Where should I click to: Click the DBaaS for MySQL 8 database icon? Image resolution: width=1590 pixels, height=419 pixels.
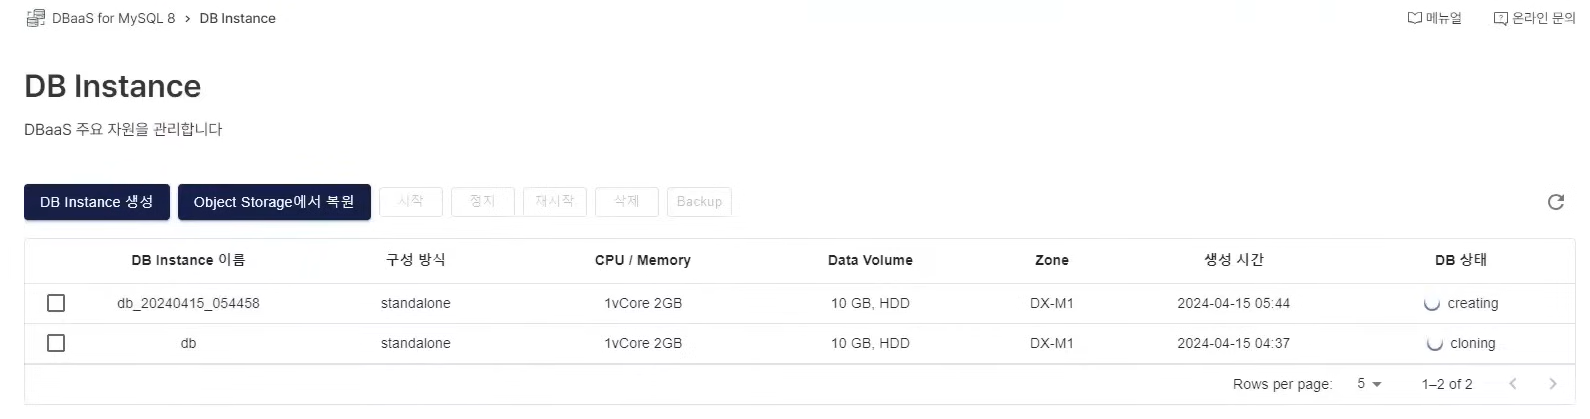click(x=35, y=18)
